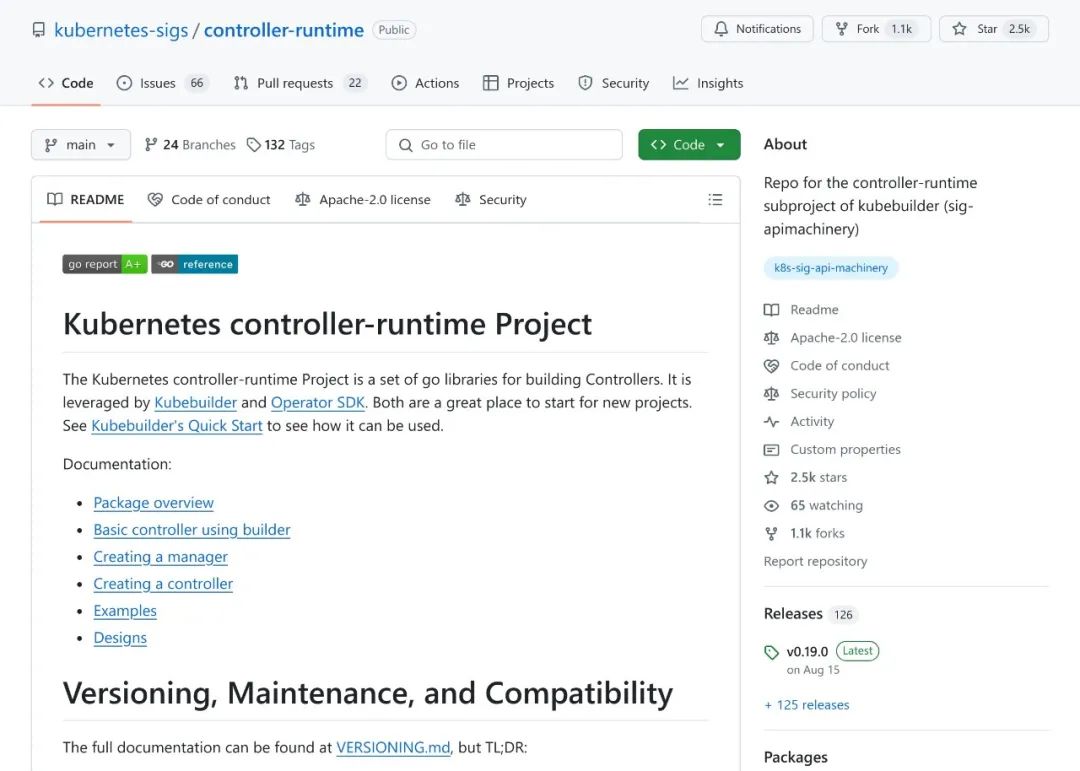The width and height of the screenshot is (1080, 771).
Task: Follow the Kubebuilder link
Action: 196,402
